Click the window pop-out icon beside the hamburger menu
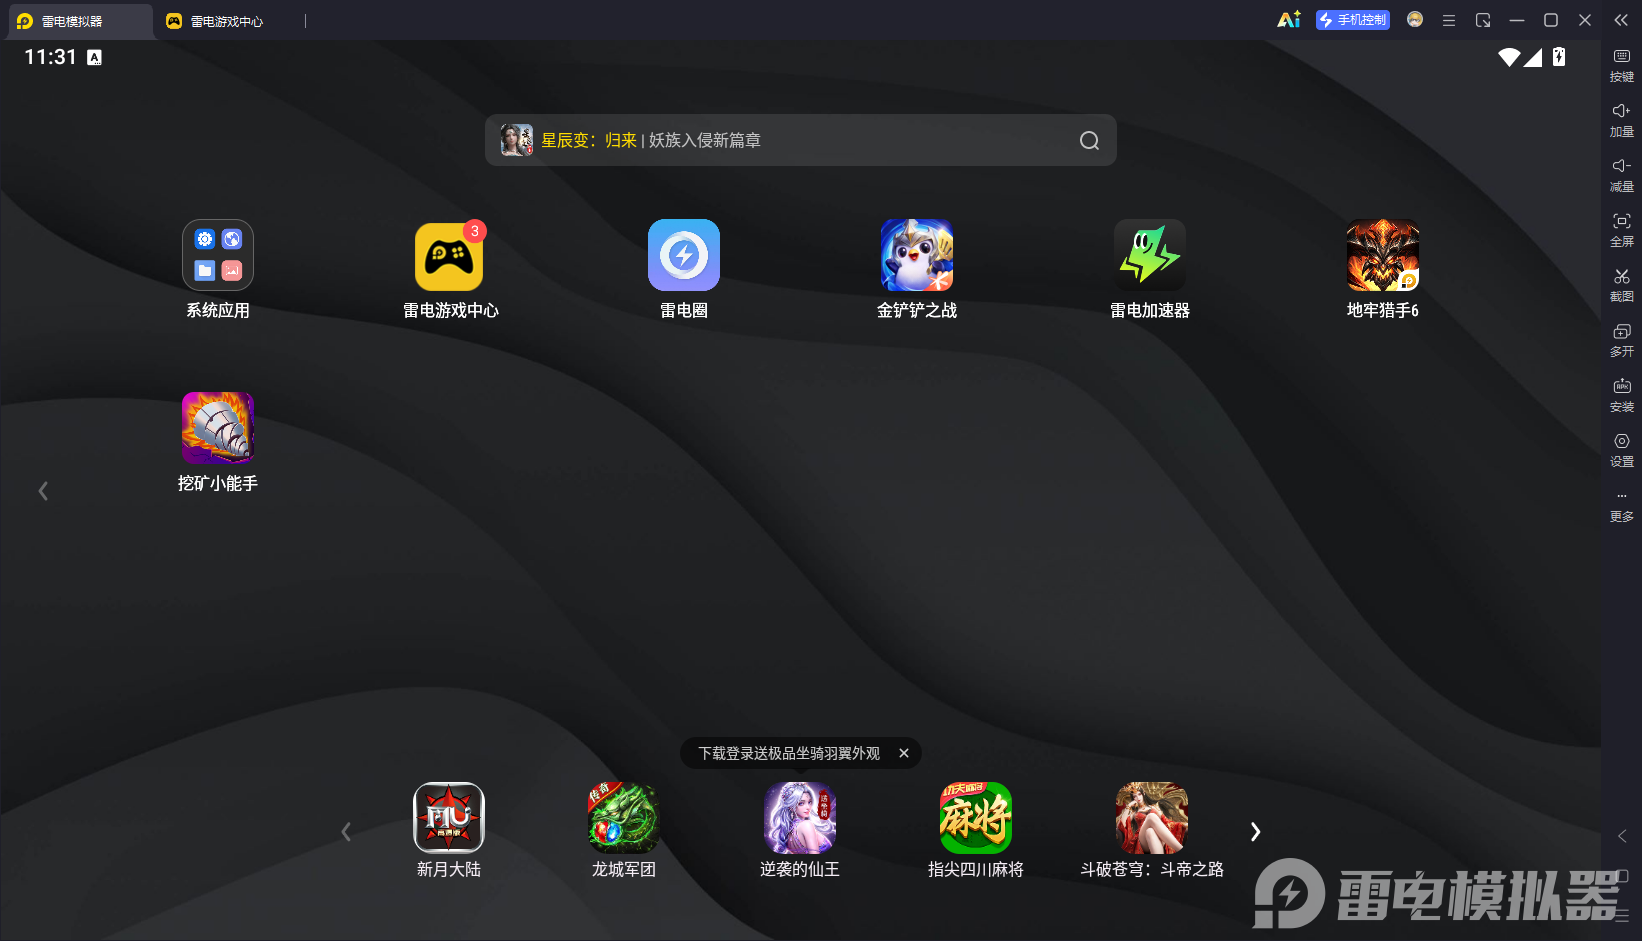 pos(1483,20)
